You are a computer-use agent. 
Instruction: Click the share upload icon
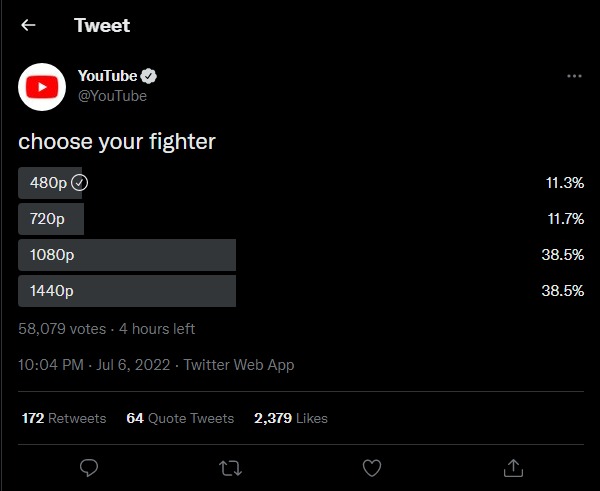click(513, 468)
